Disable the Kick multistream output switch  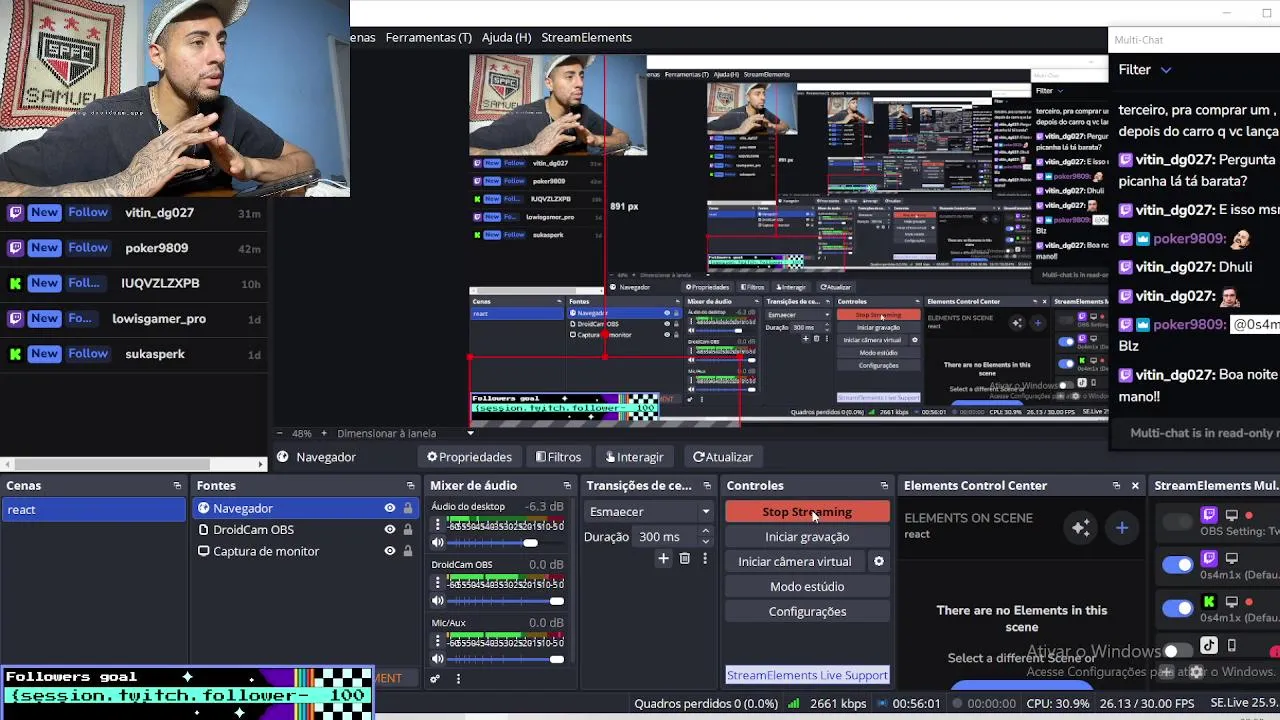click(1178, 608)
